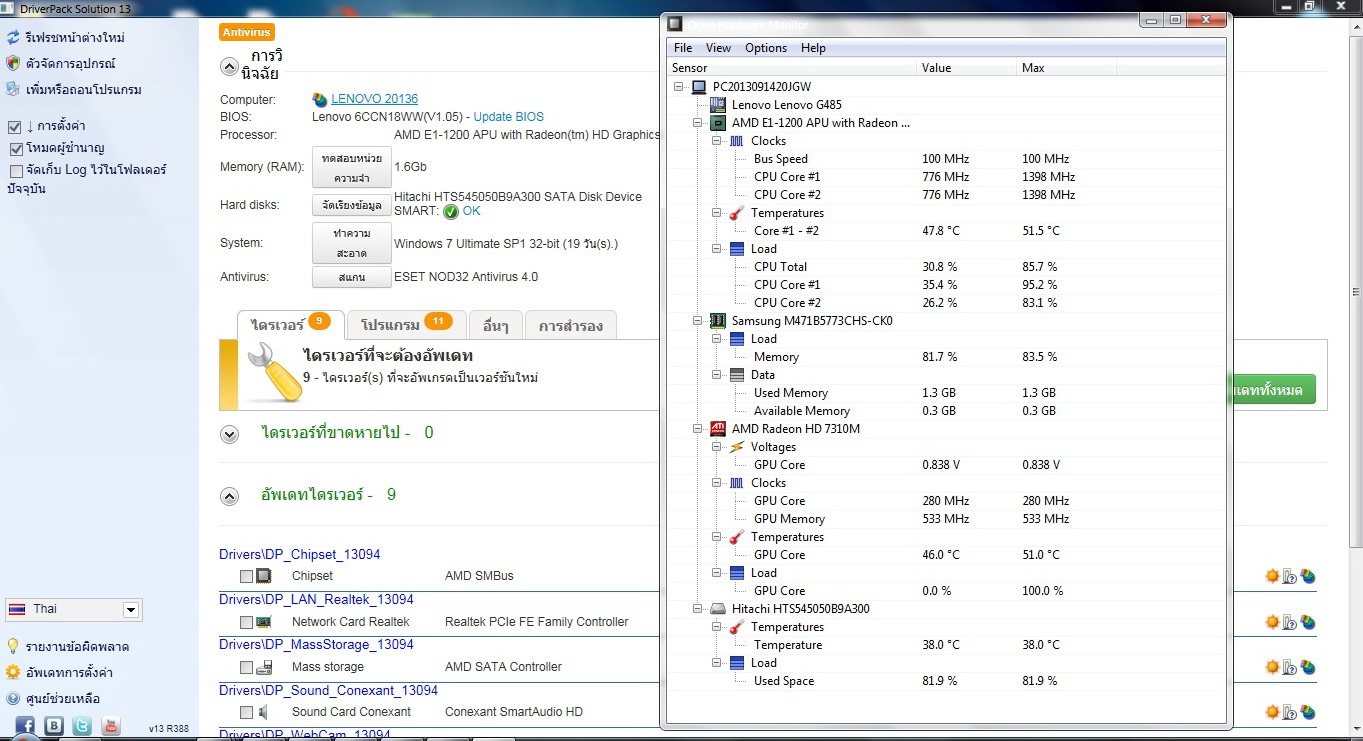Expand the missing drivers section chevron
Screen dimensions: 1363x741
point(229,434)
